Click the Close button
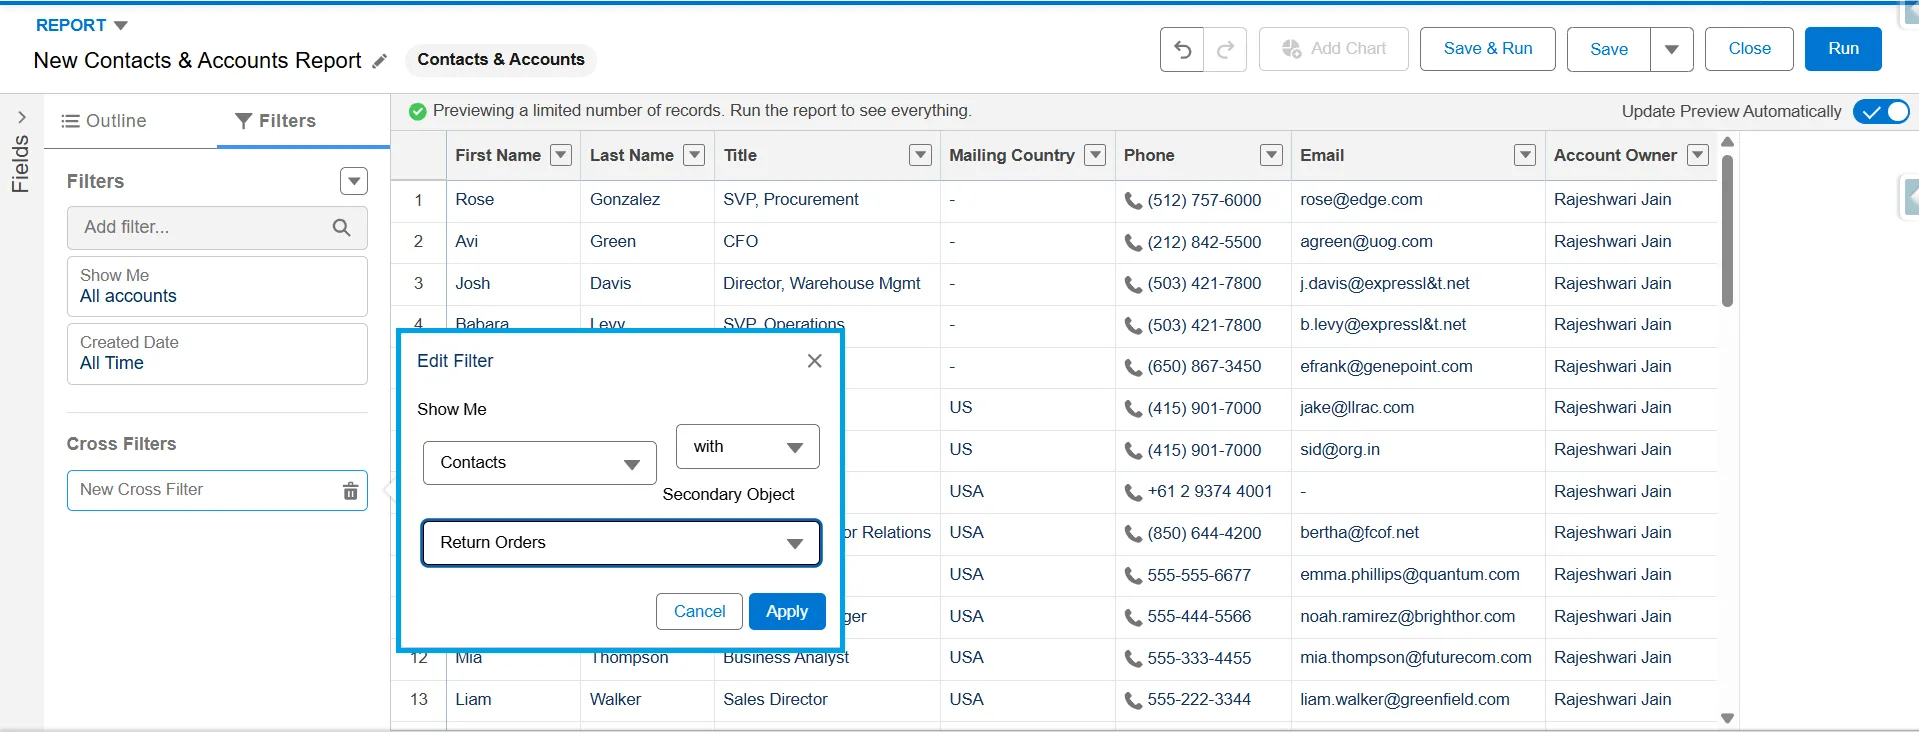The image size is (1919, 736). 1750,49
